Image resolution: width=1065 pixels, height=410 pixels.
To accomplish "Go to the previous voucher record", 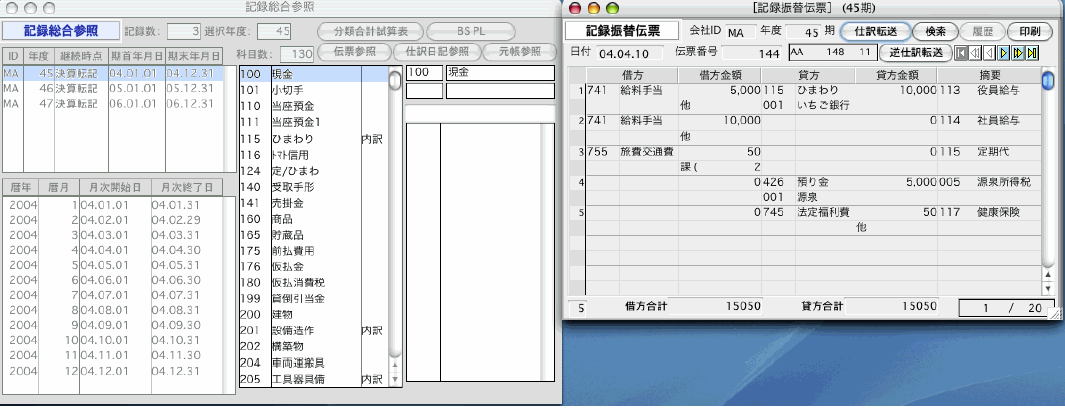I will coord(990,53).
